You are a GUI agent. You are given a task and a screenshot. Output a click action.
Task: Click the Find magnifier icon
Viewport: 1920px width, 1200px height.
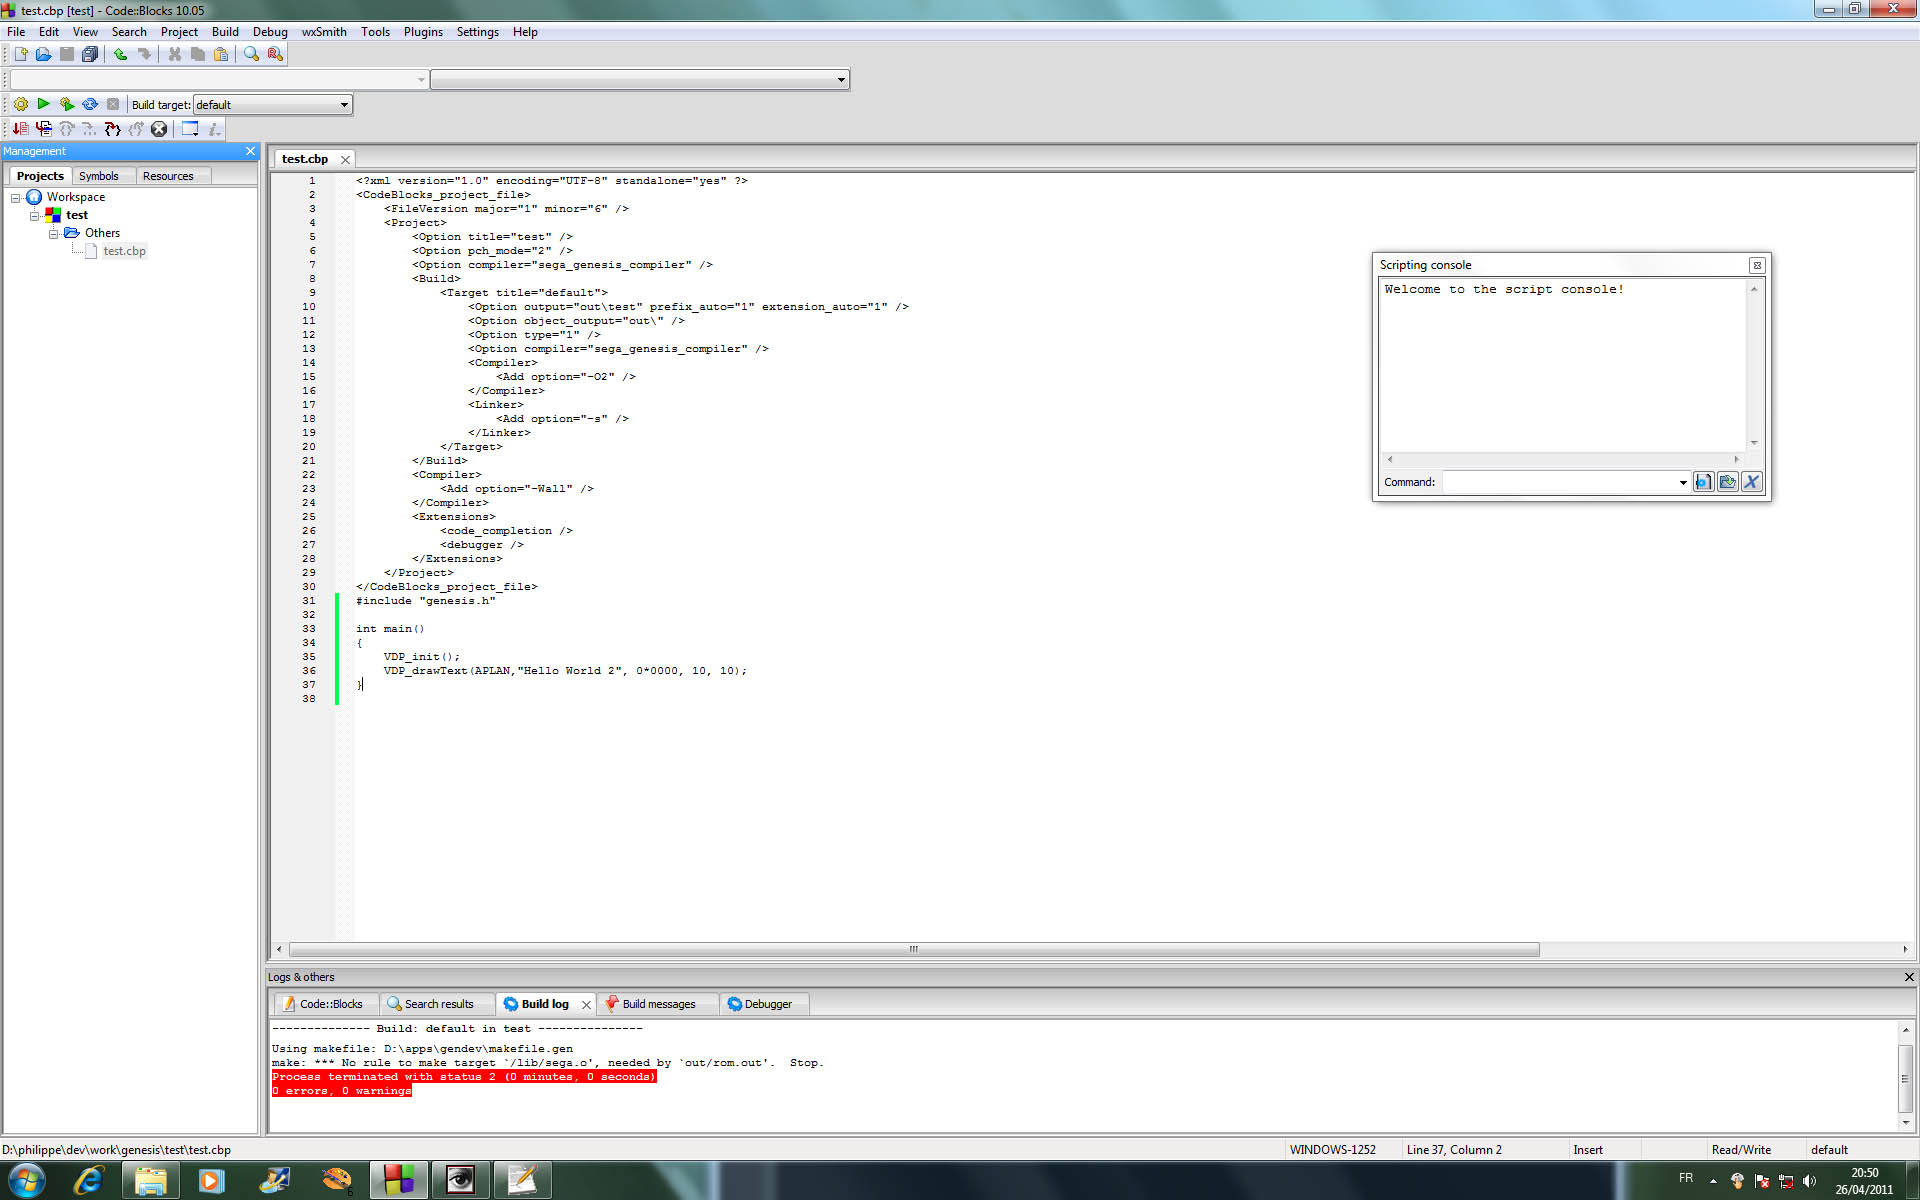point(251,54)
